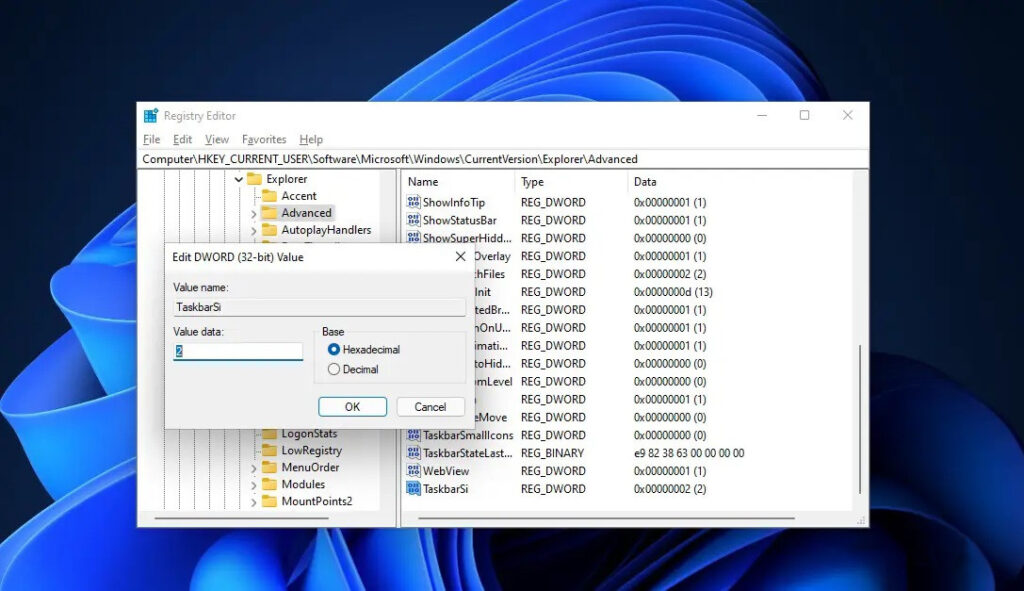The image size is (1024, 591).
Task: Click the ShowStatusBar DWORD icon
Action: pyautogui.click(x=413, y=220)
